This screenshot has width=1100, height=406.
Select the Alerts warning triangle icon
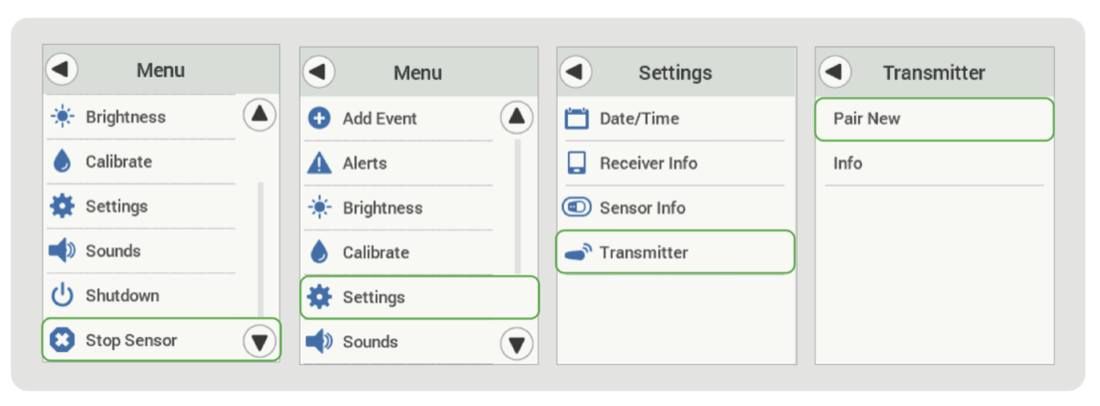[318, 164]
